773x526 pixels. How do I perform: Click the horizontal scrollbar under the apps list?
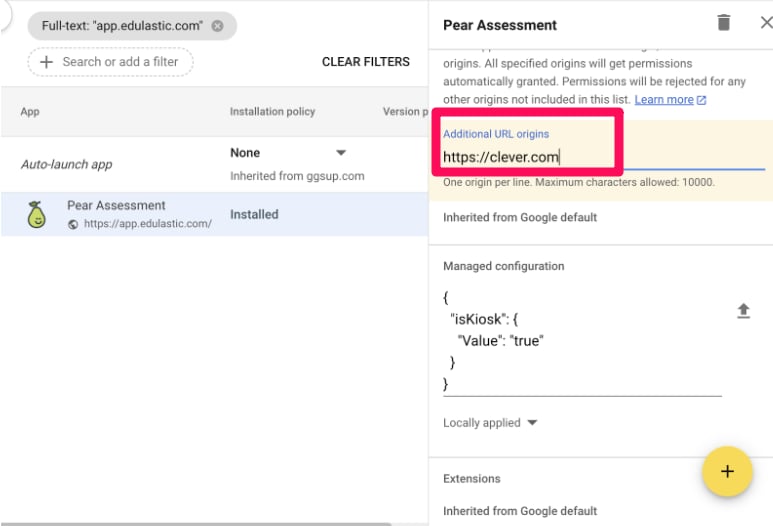(x=196, y=524)
